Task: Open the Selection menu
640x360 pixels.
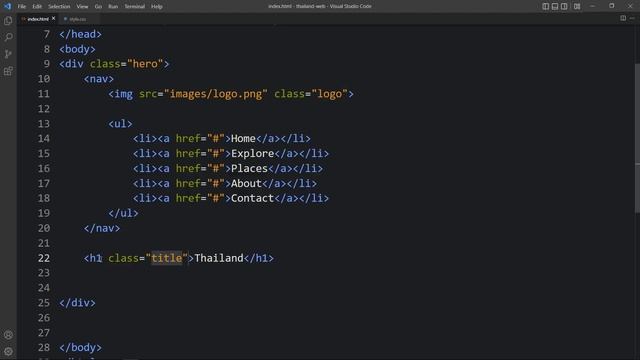Action: pyautogui.click(x=59, y=7)
